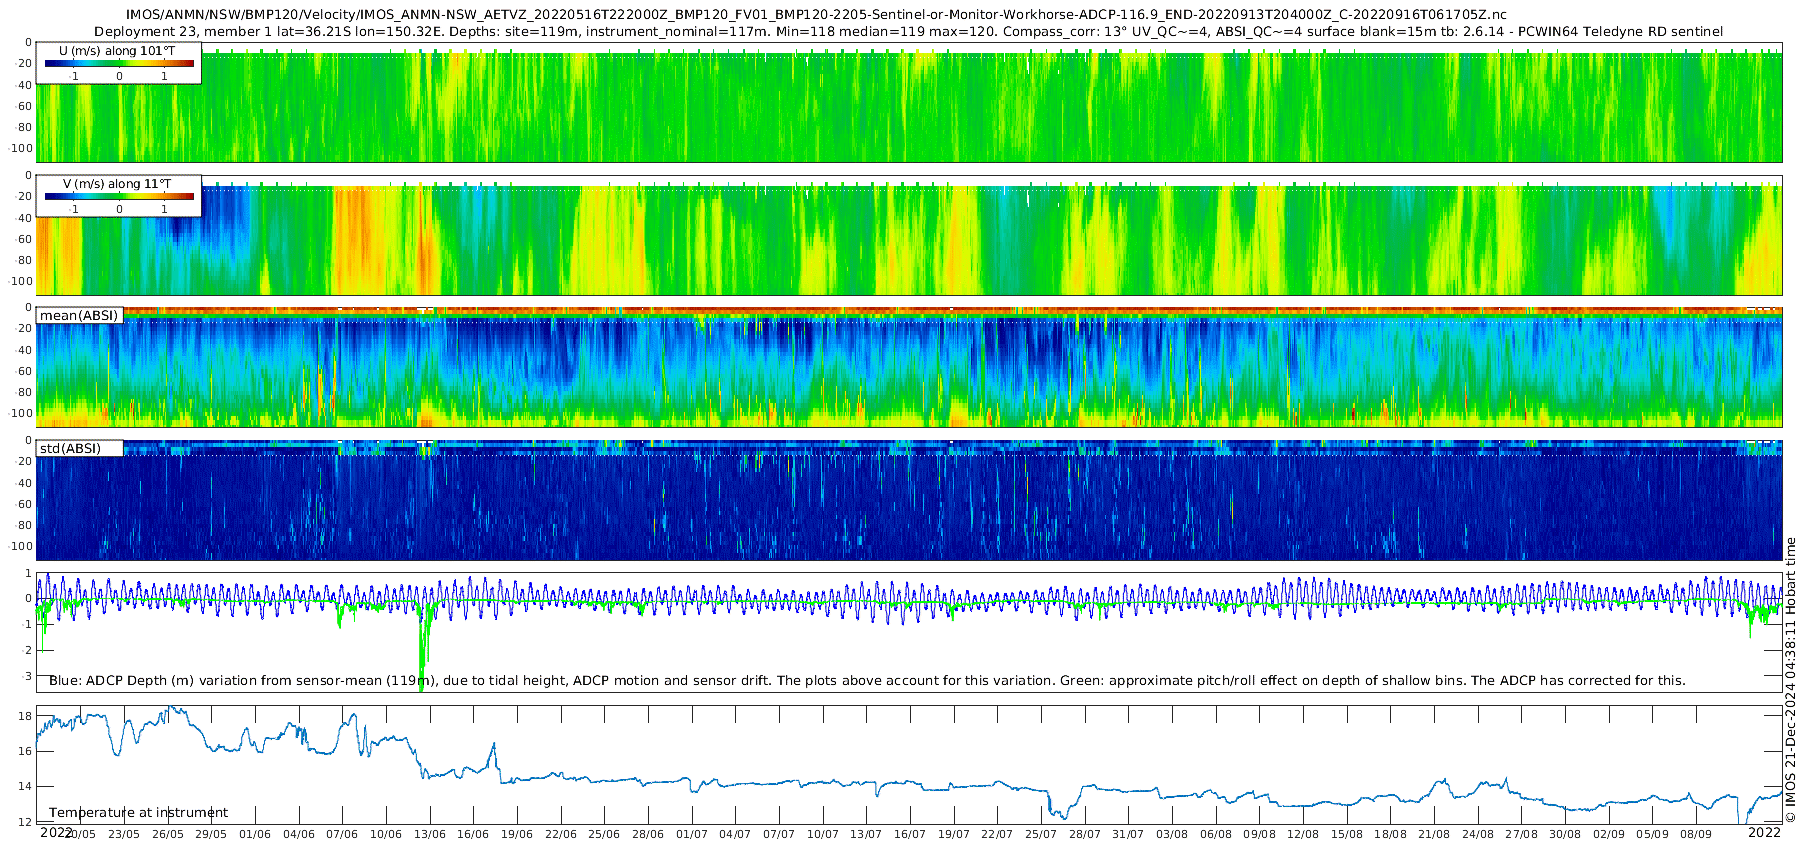Click the '2022' year label at the axis start
The height and width of the screenshot is (850, 1800).
tap(56, 832)
